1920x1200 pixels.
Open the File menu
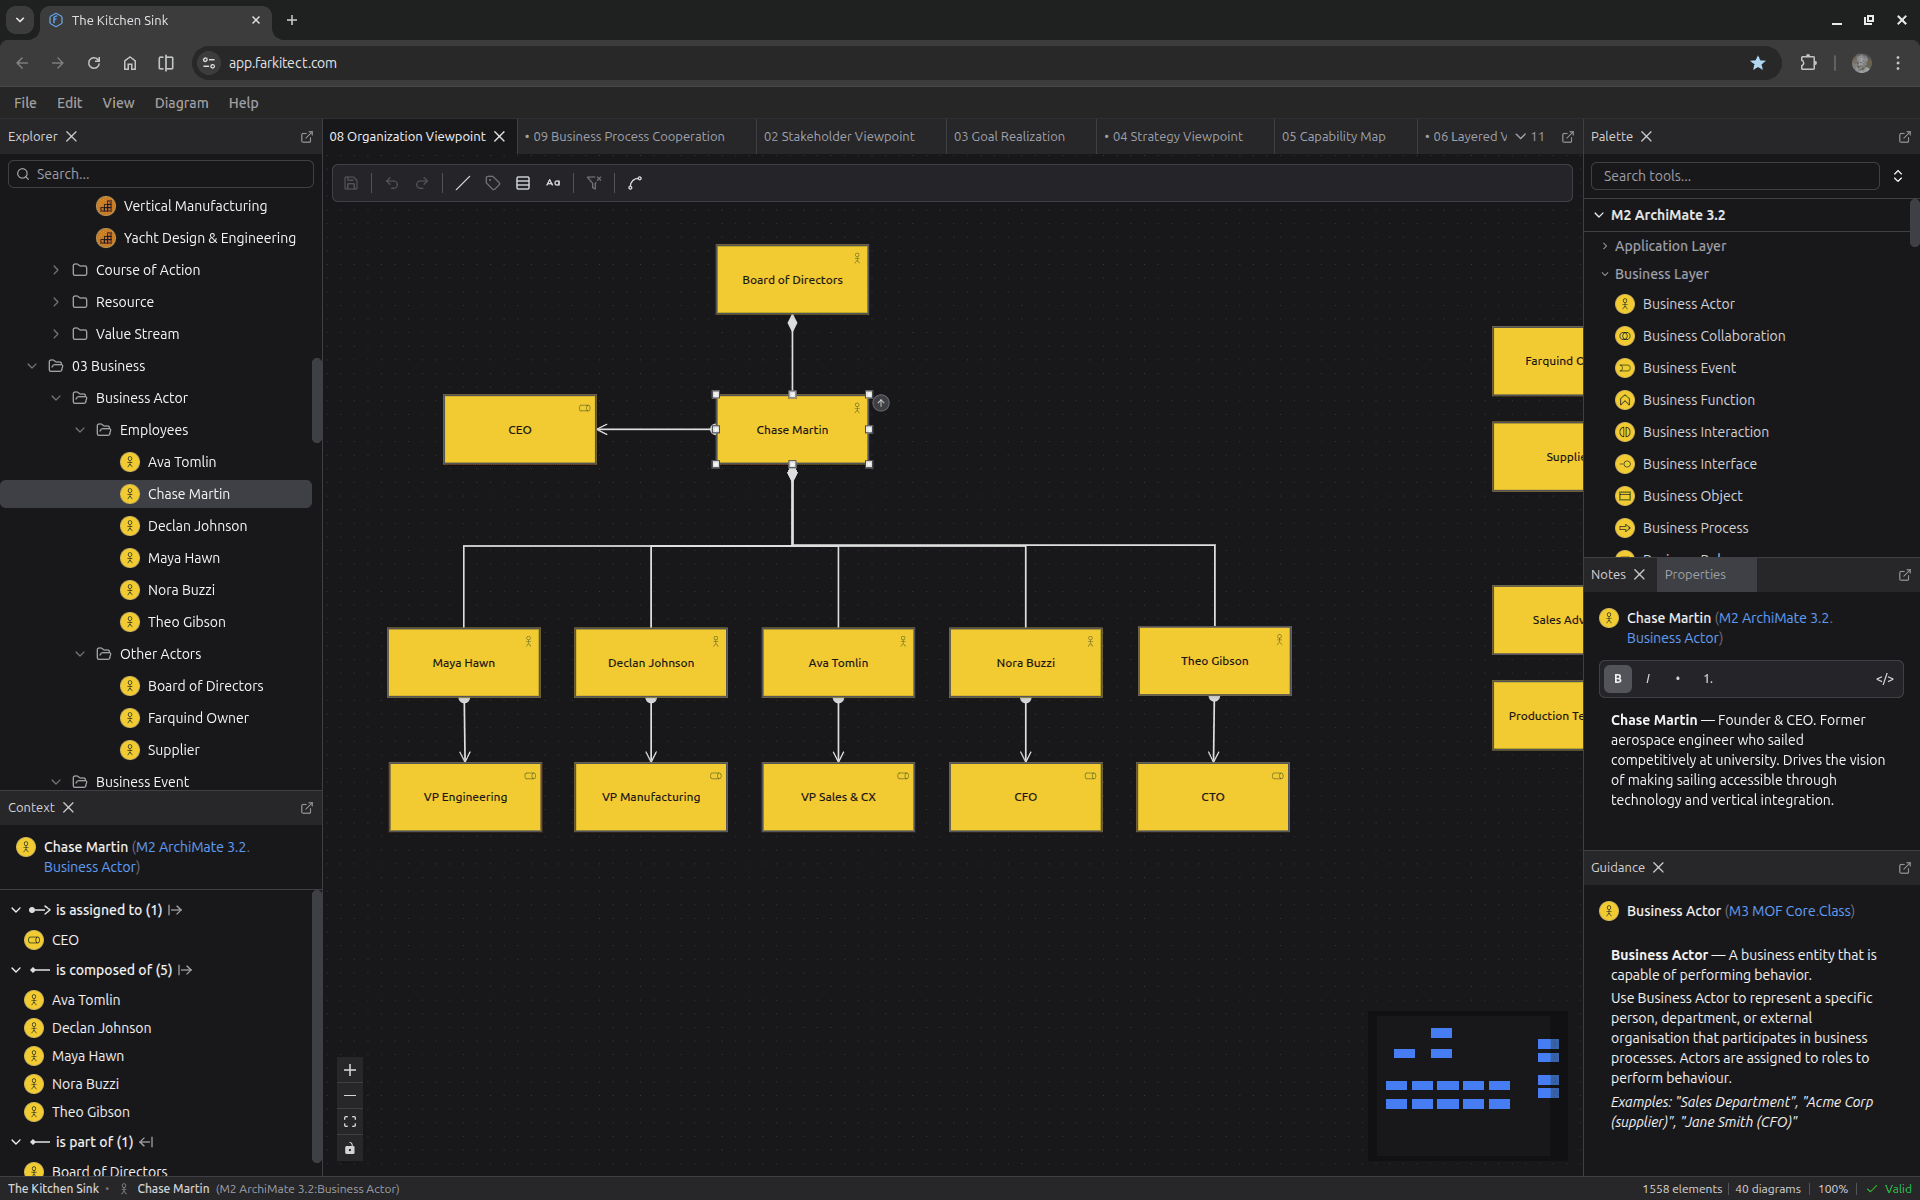pyautogui.click(x=25, y=103)
